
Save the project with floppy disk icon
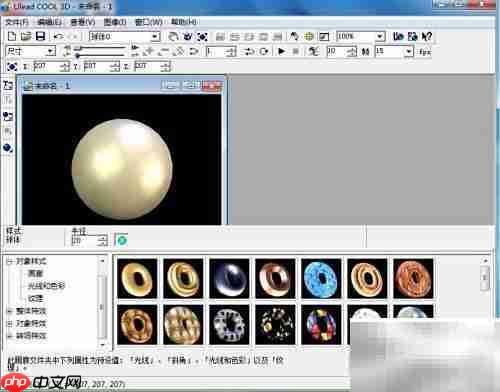[x=40, y=36]
